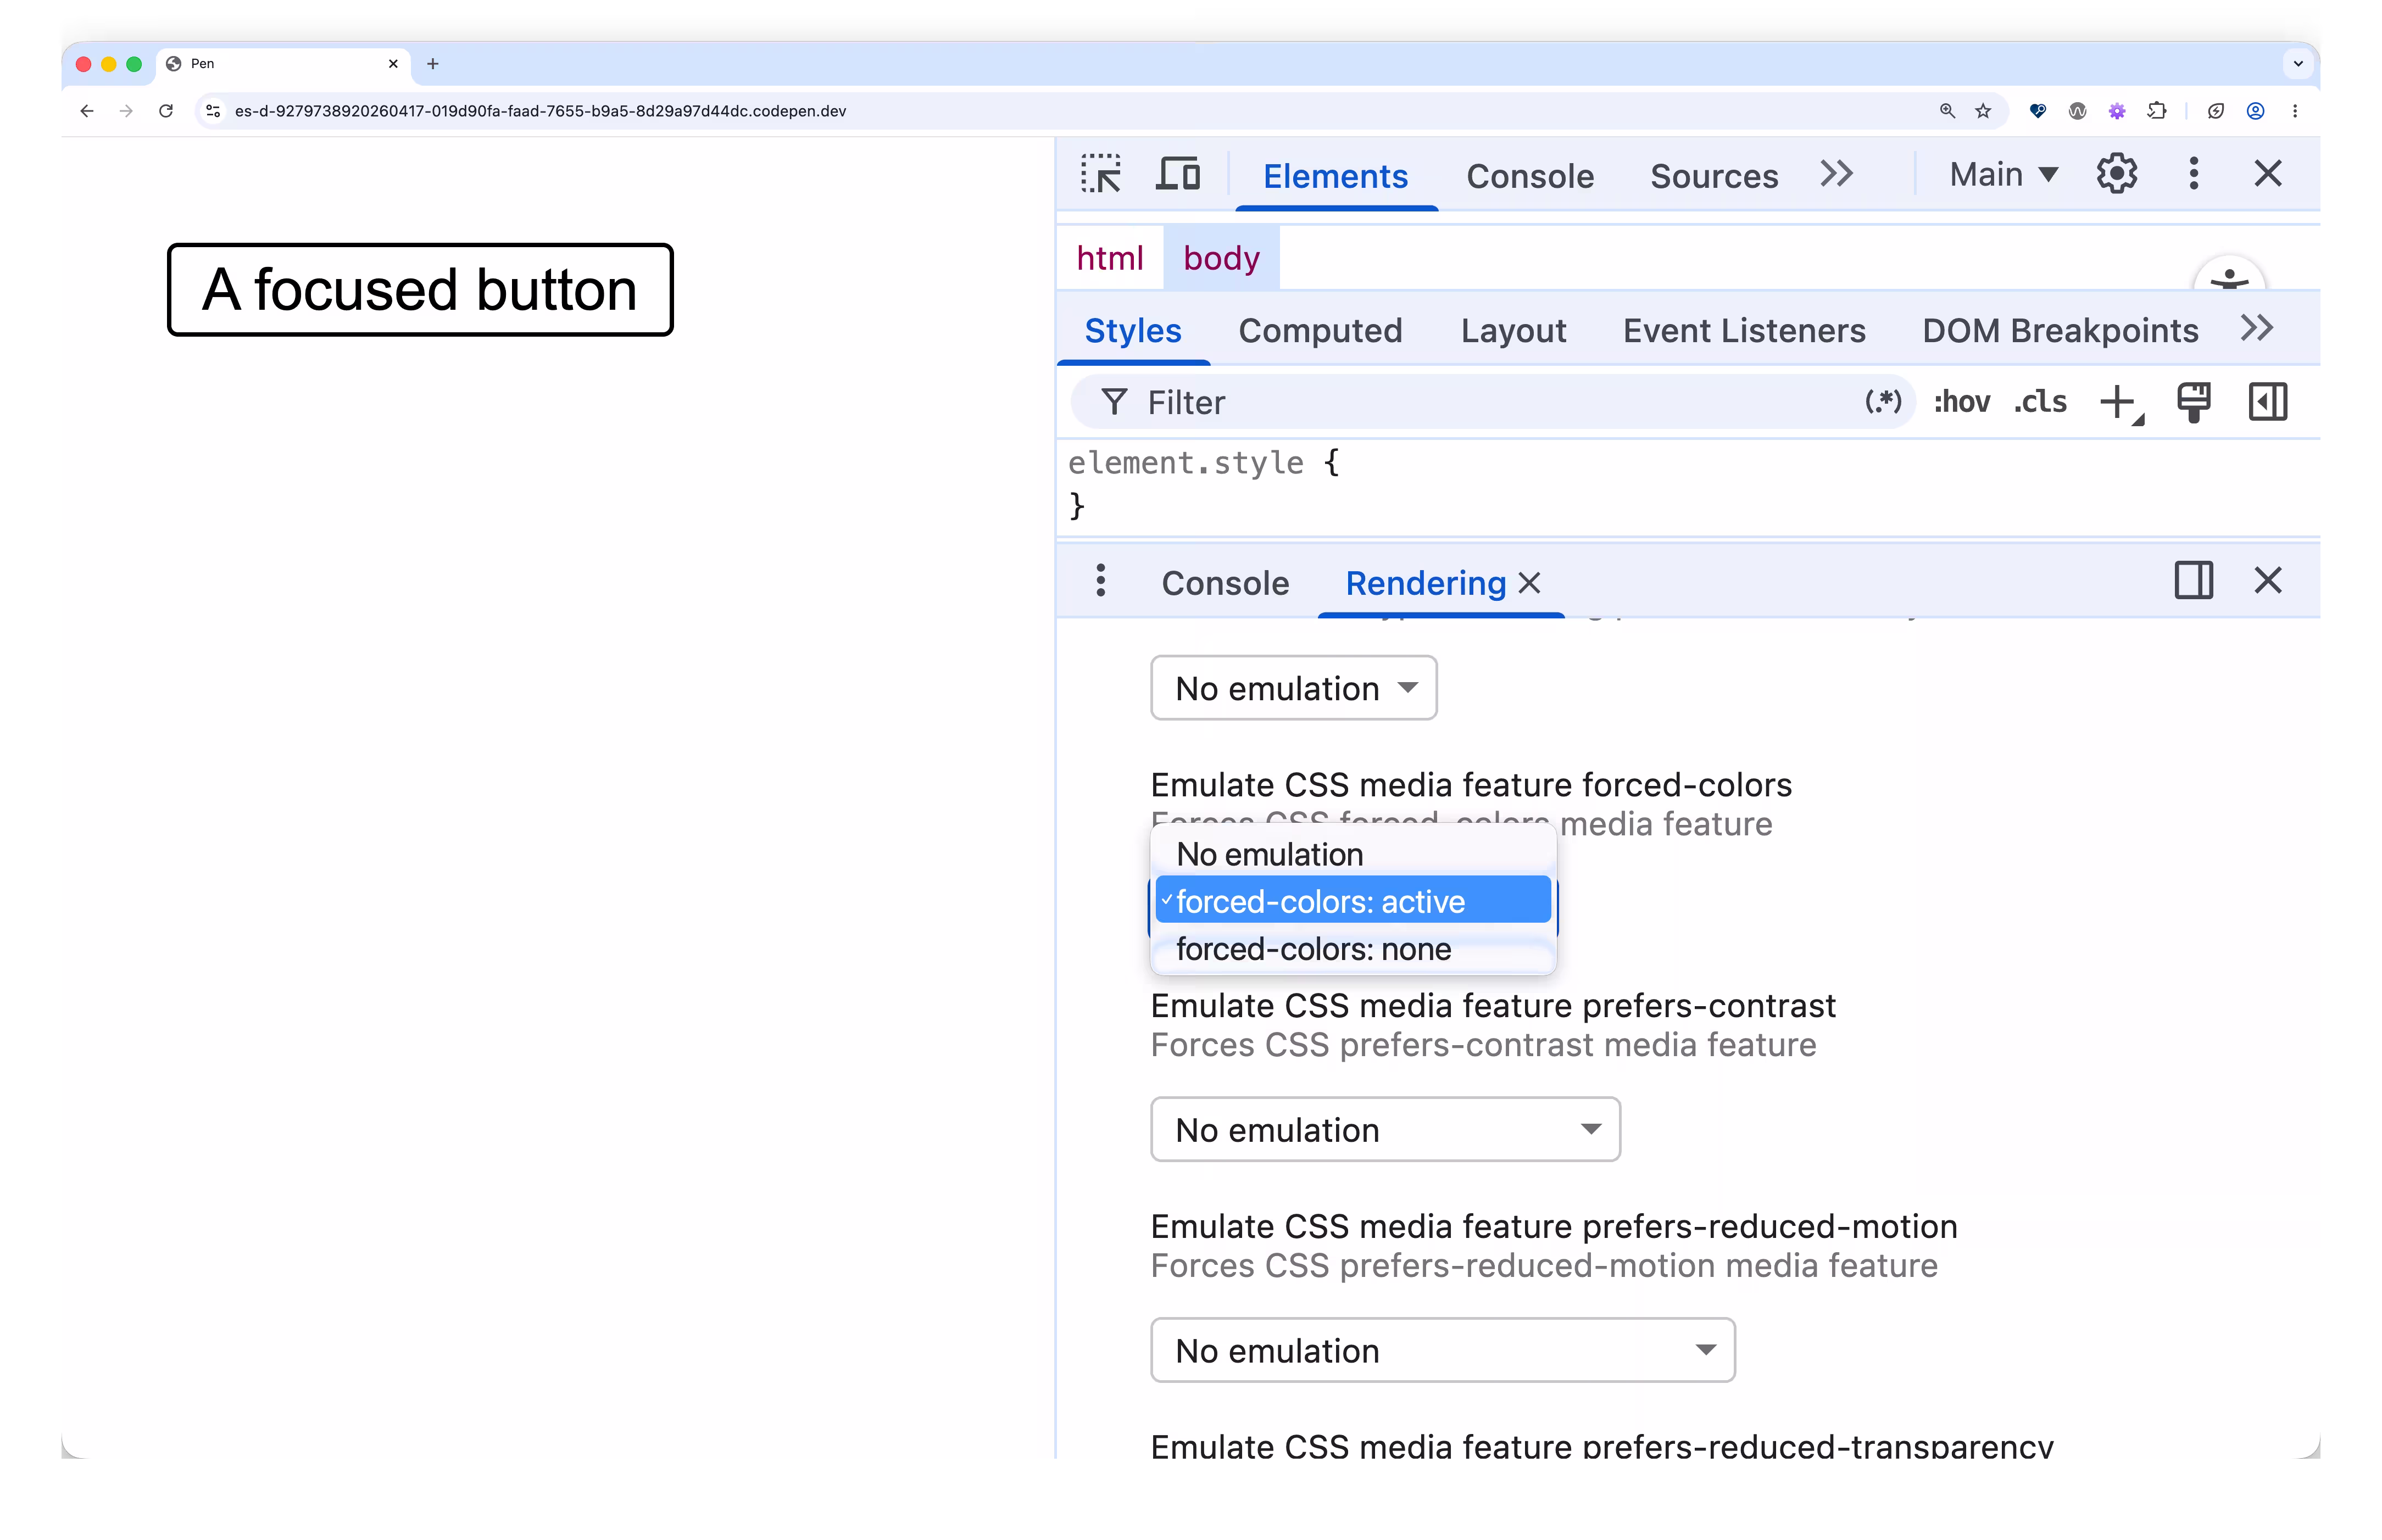Open the prefers-contrast emulation dropdown
Screen dimensions: 2382x1540
click(1385, 1129)
